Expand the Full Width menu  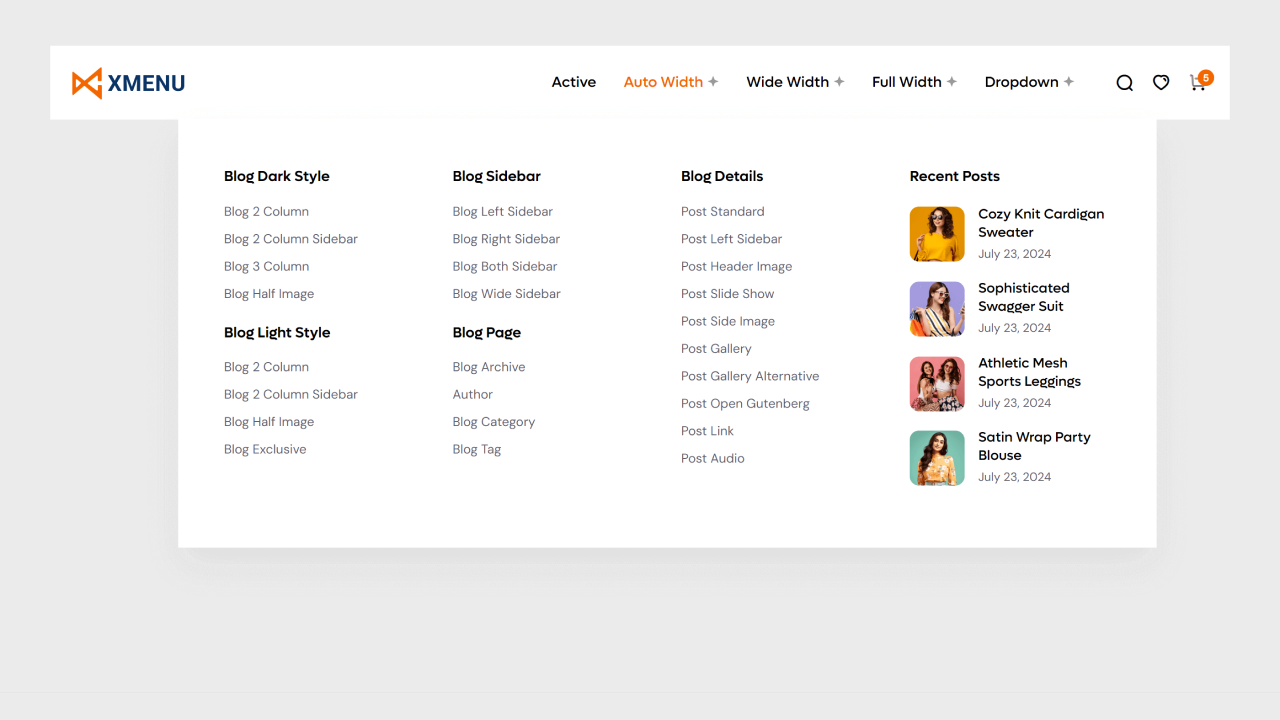point(913,82)
